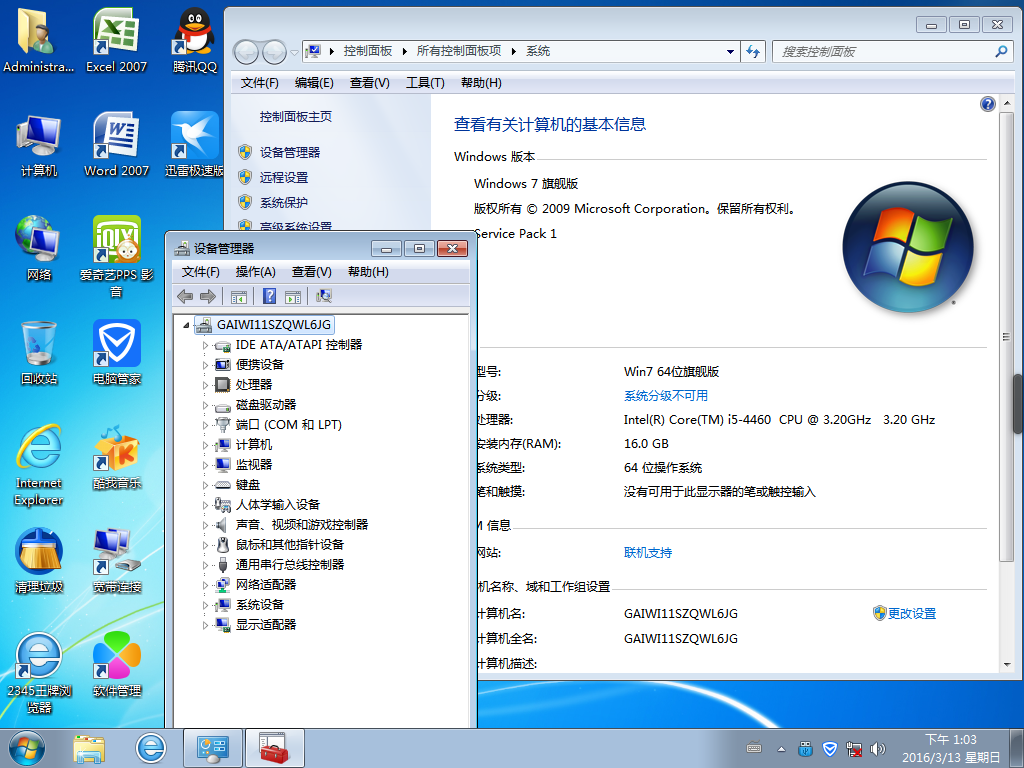
Task: Open the 操作(A) menu in Device Manager
Action: point(255,272)
